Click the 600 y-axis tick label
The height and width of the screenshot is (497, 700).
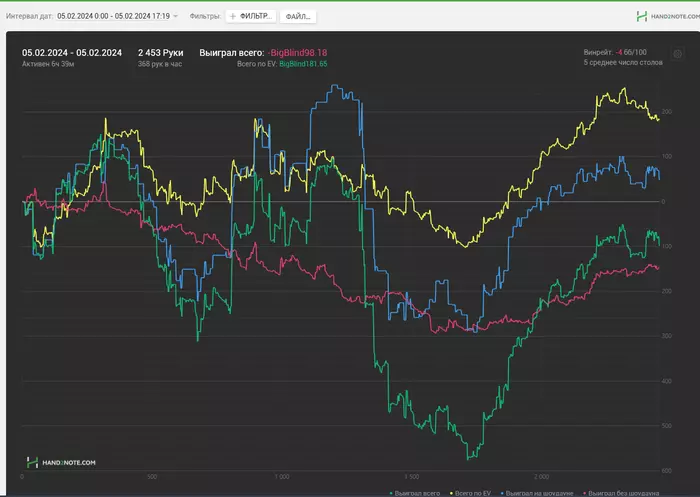click(667, 471)
